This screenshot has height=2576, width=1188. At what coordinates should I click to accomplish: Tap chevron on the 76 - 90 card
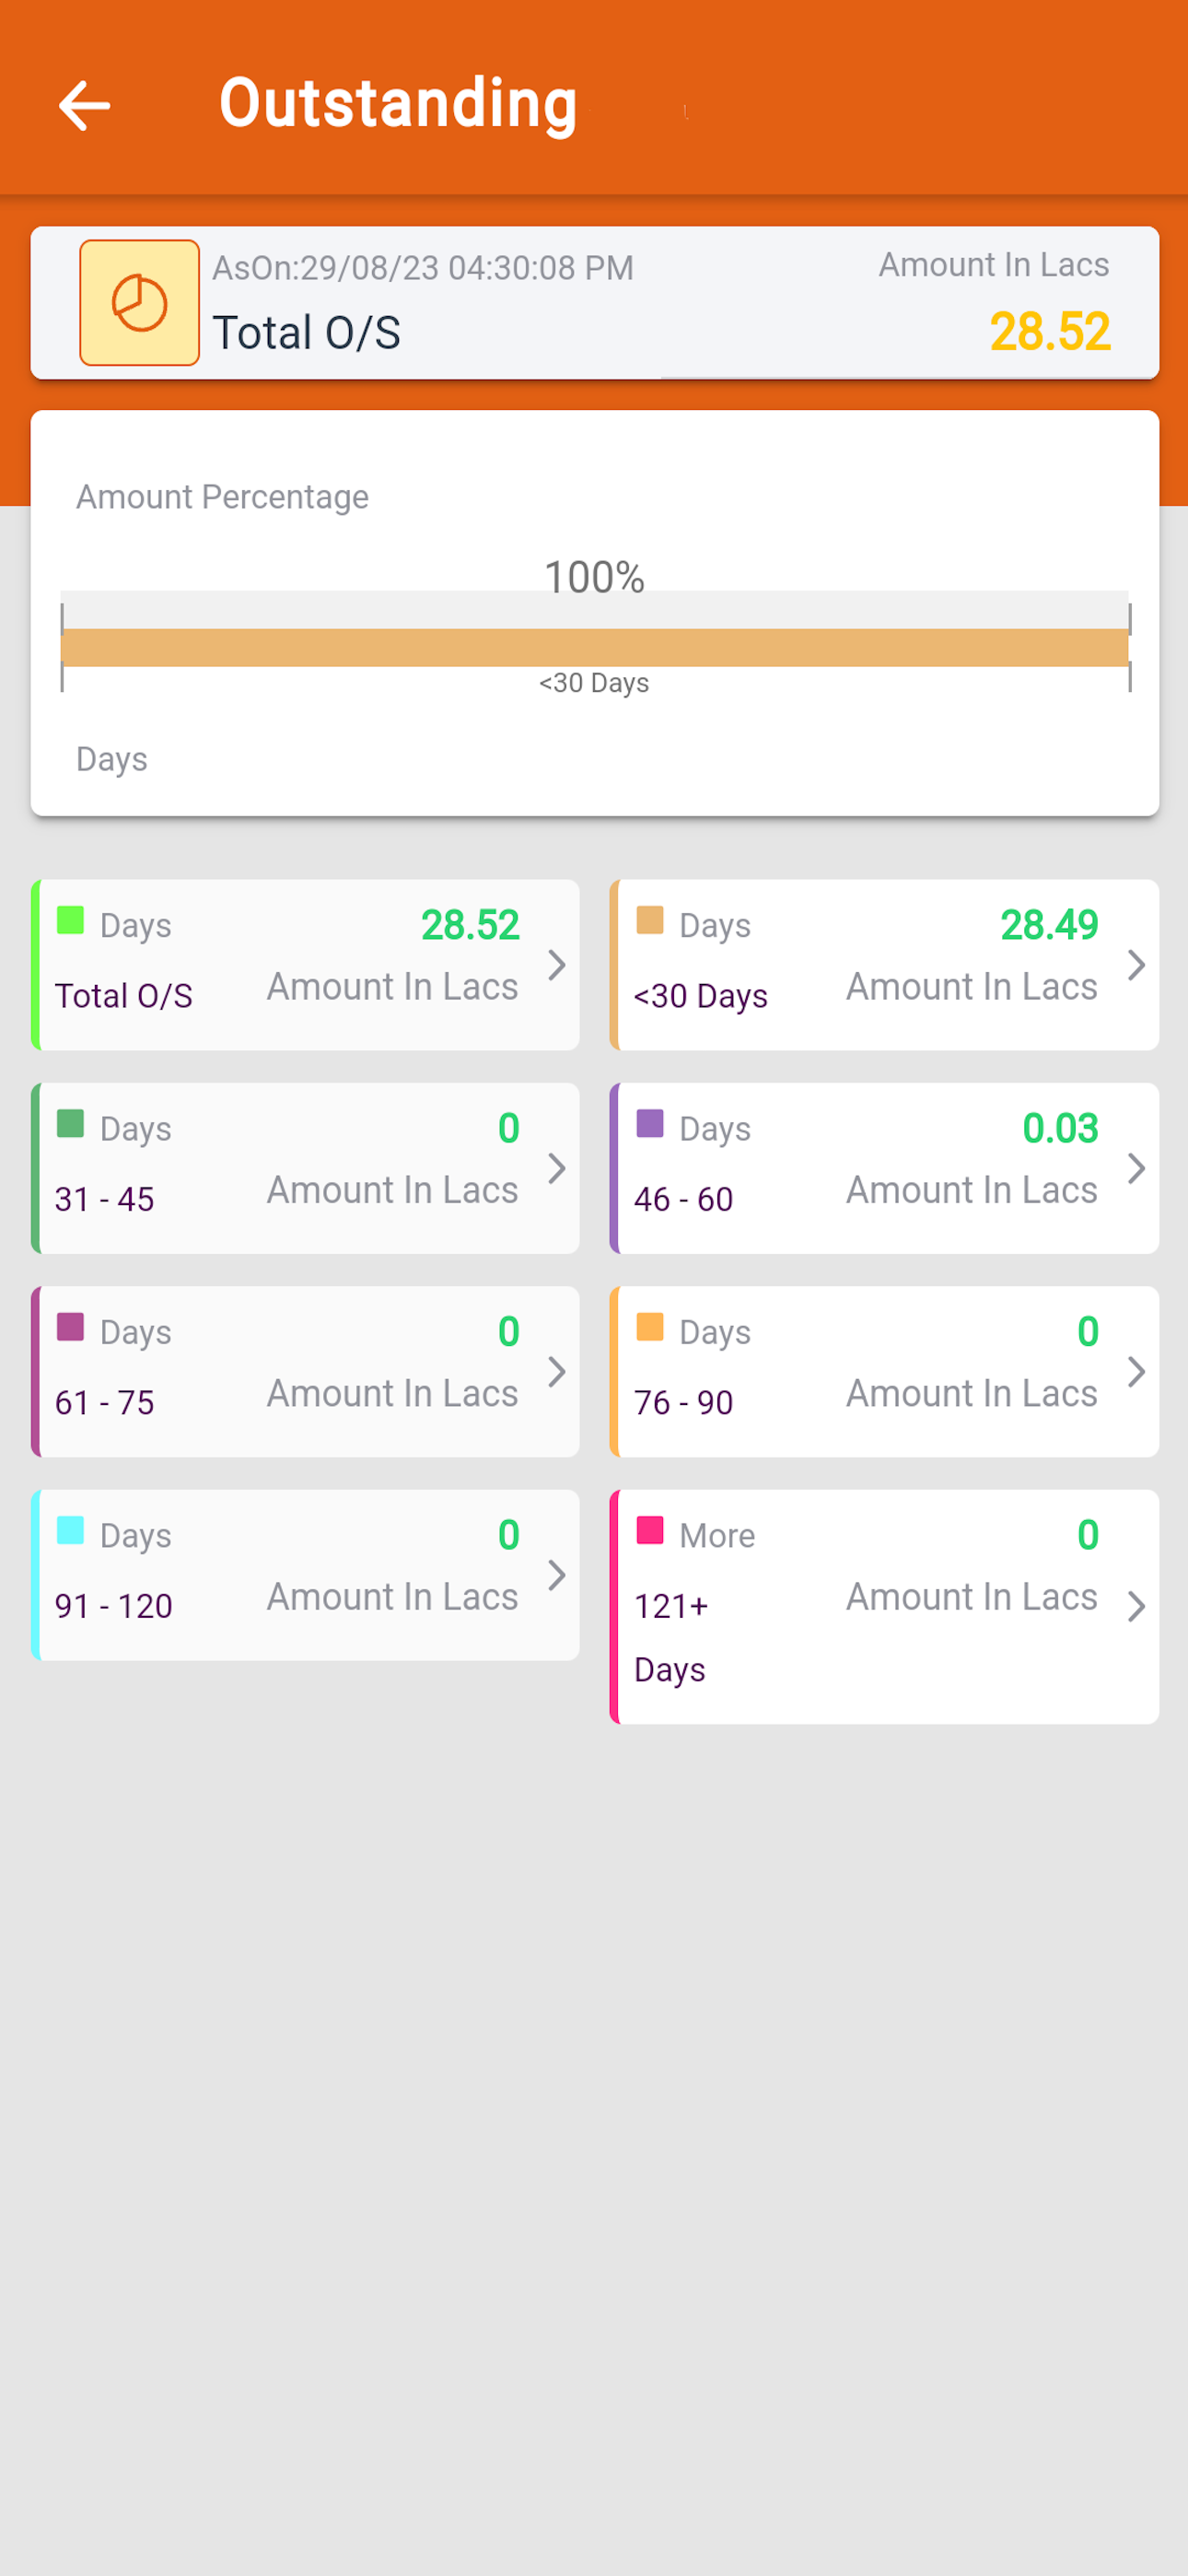point(1136,1372)
